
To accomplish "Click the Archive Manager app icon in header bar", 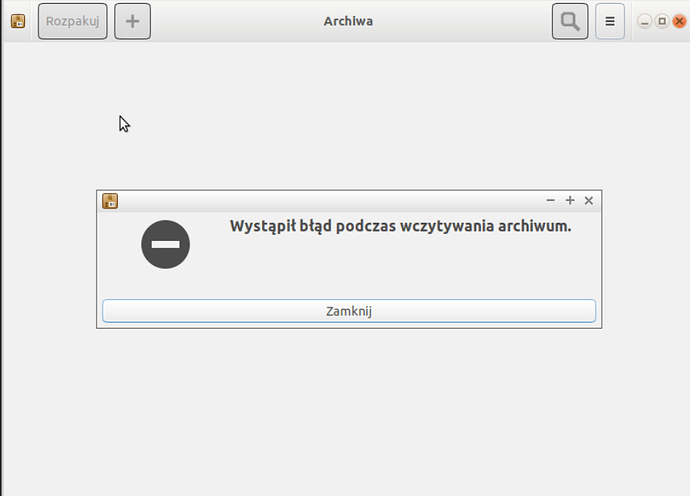I will tap(18, 21).
